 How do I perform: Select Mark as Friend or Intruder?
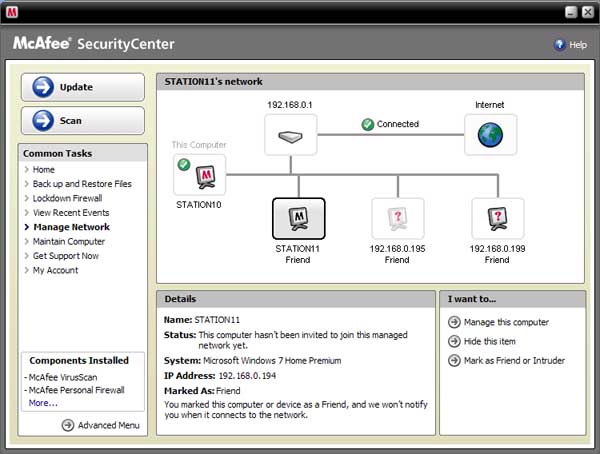tap(513, 360)
